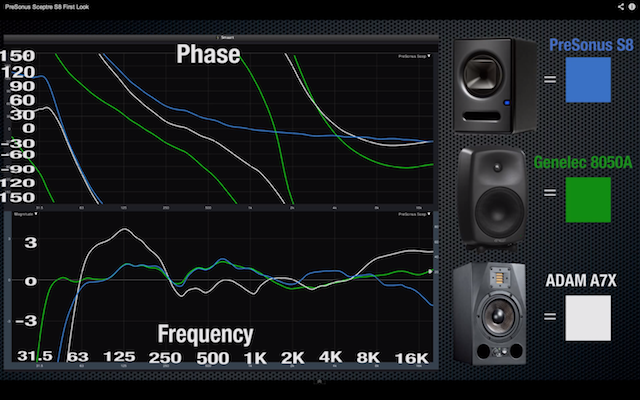Screen dimensions: 640x400
Task: Click the '125' frequency axis label
Action: tap(119, 357)
